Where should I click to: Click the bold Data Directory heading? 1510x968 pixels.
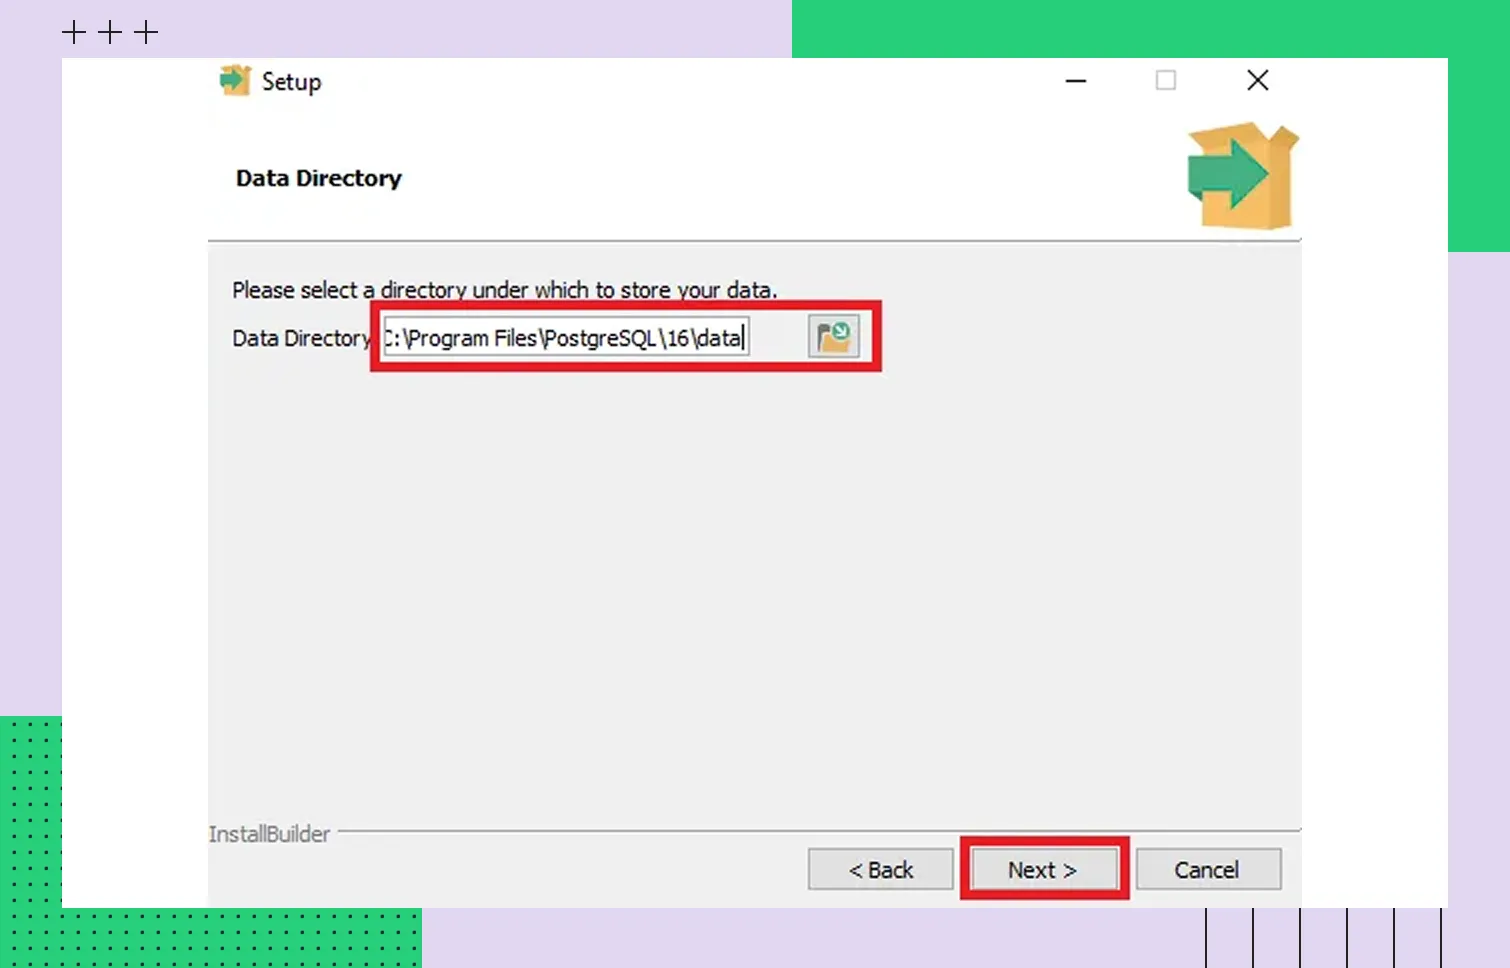(x=318, y=178)
